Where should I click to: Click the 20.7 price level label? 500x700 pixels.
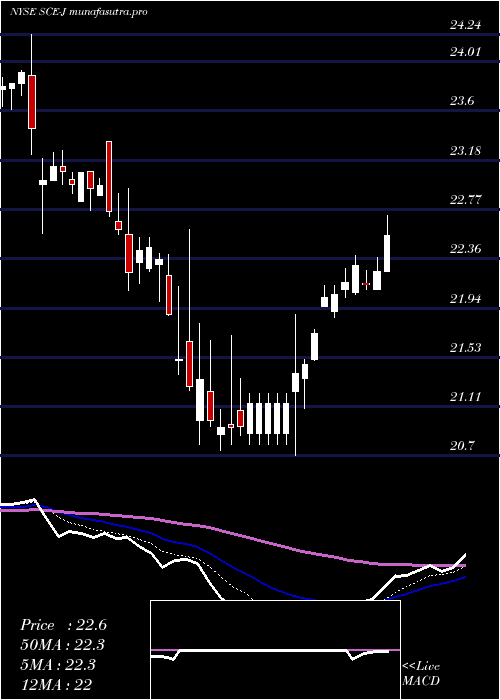pyautogui.click(x=462, y=446)
